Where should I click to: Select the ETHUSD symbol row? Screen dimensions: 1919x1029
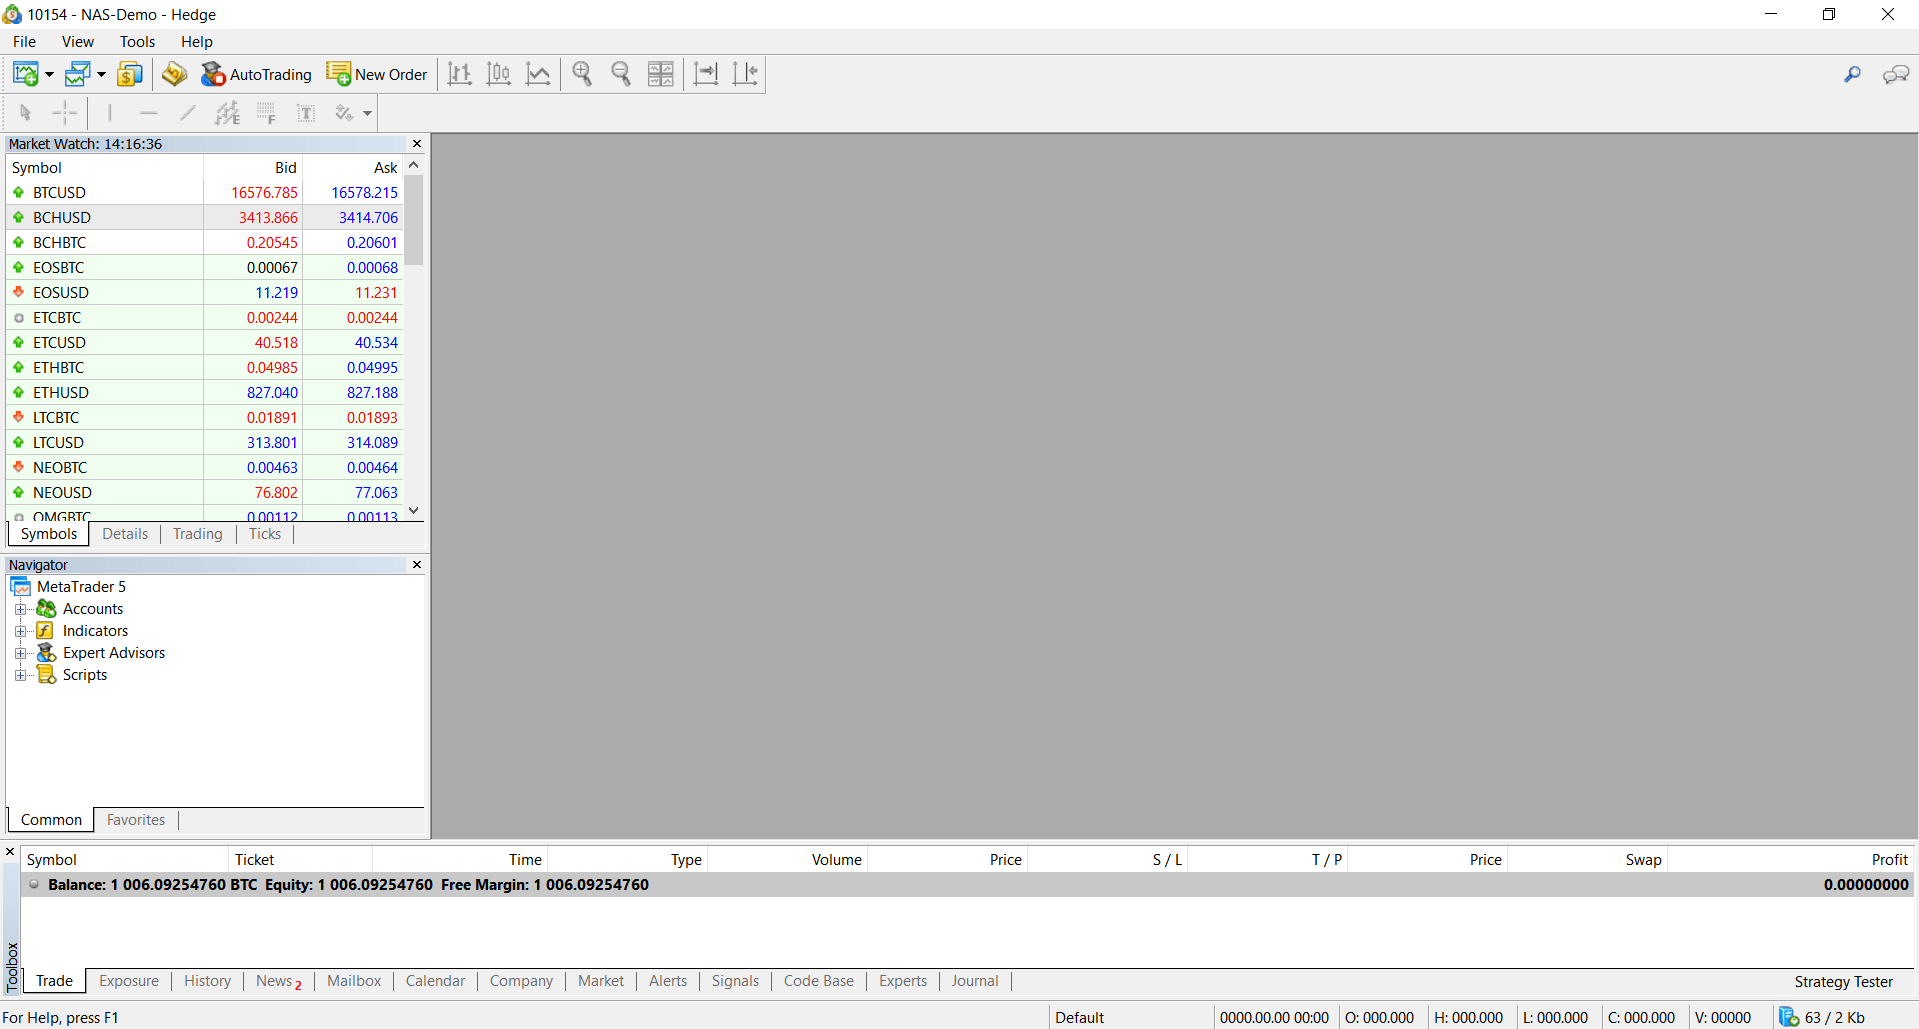click(205, 393)
